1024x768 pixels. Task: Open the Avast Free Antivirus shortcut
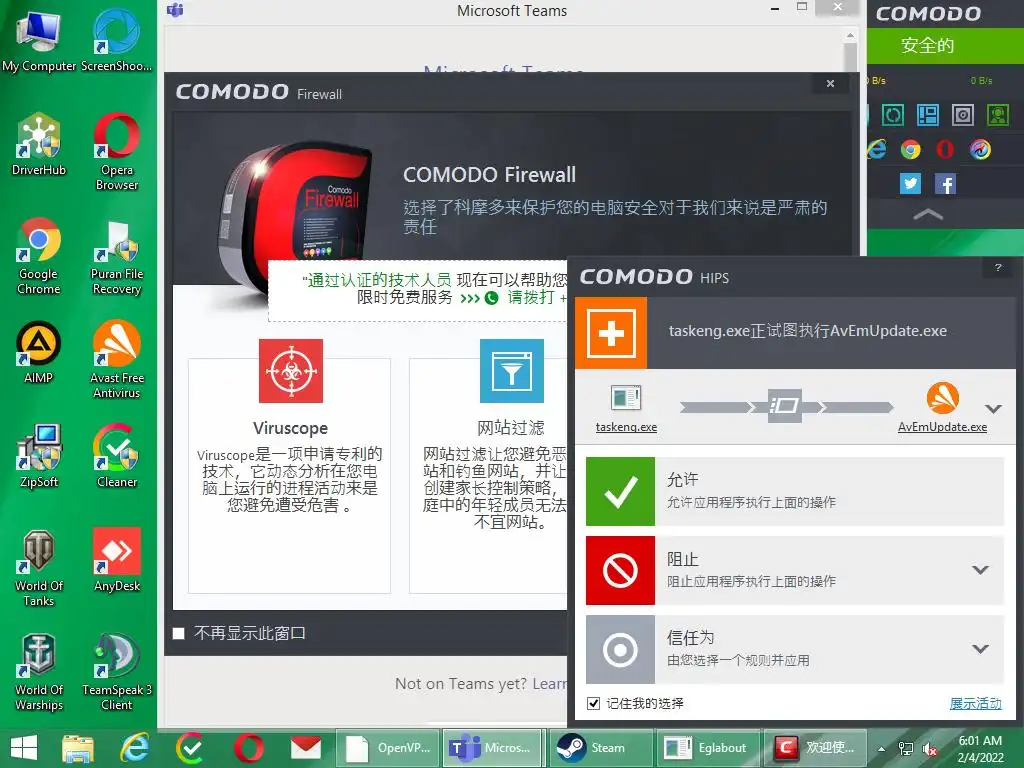(116, 360)
